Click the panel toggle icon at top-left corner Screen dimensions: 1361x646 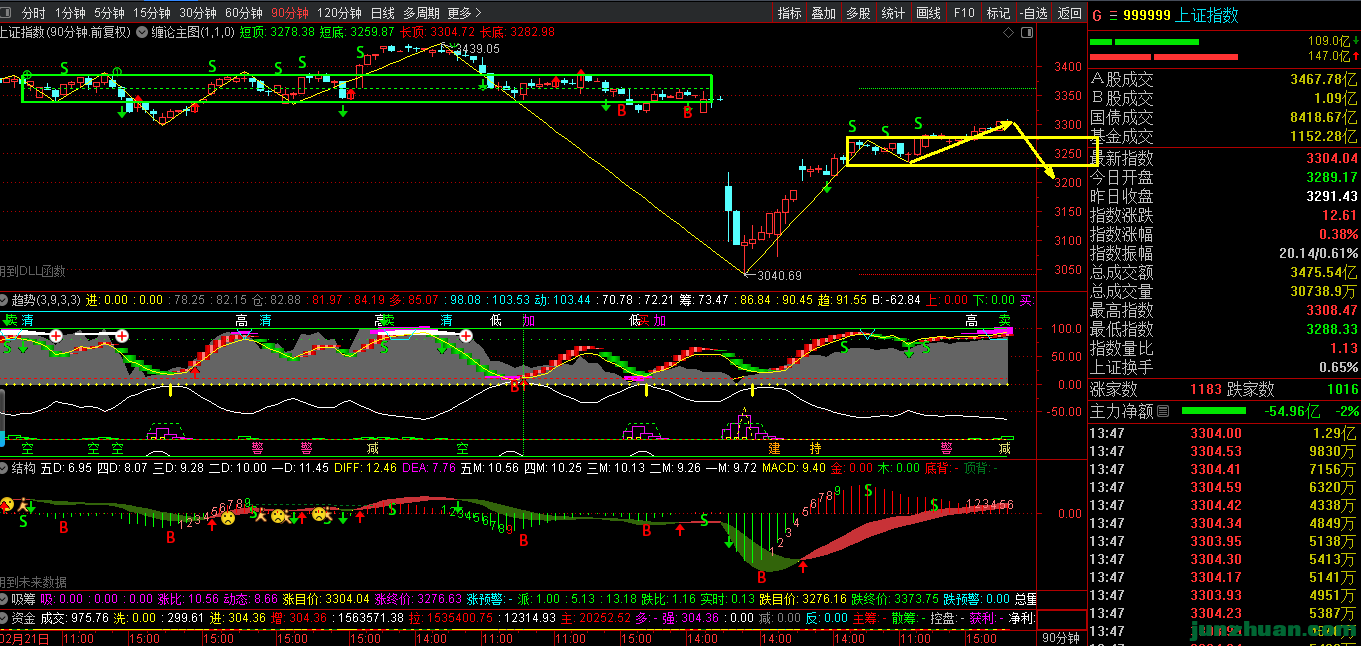coord(8,13)
